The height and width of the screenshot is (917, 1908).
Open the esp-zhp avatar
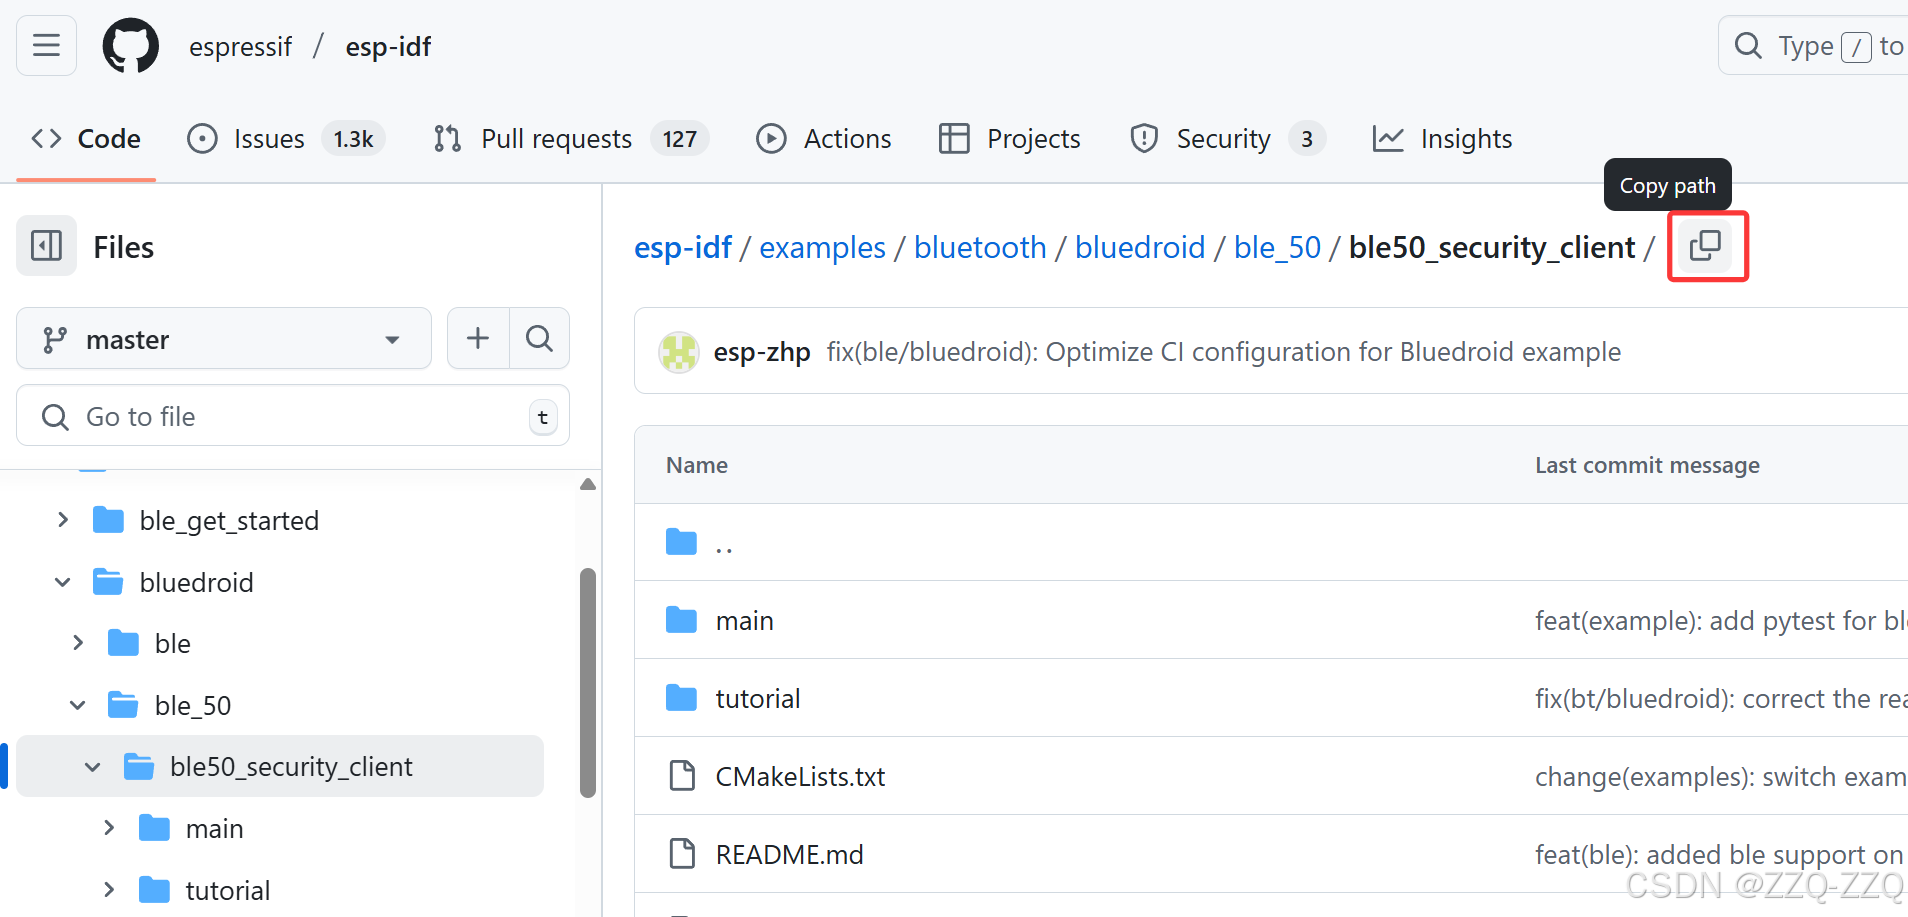[679, 352]
